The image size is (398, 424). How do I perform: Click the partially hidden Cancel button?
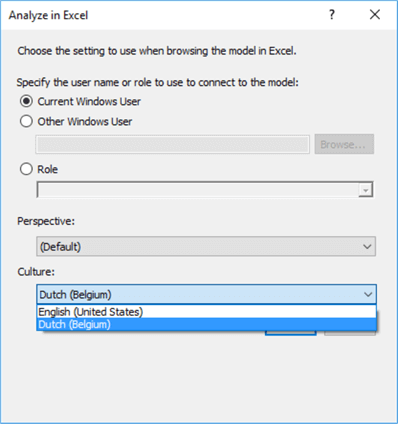coord(350,333)
